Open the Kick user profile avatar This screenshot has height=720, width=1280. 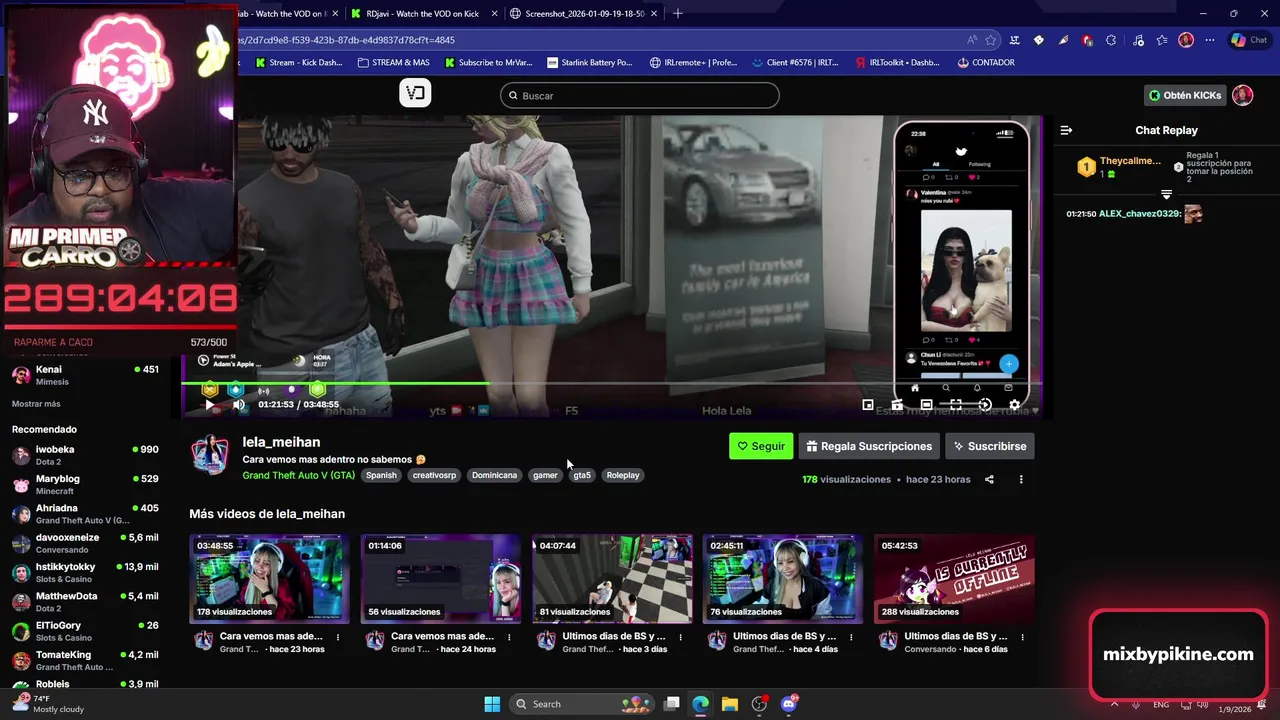click(x=1242, y=95)
